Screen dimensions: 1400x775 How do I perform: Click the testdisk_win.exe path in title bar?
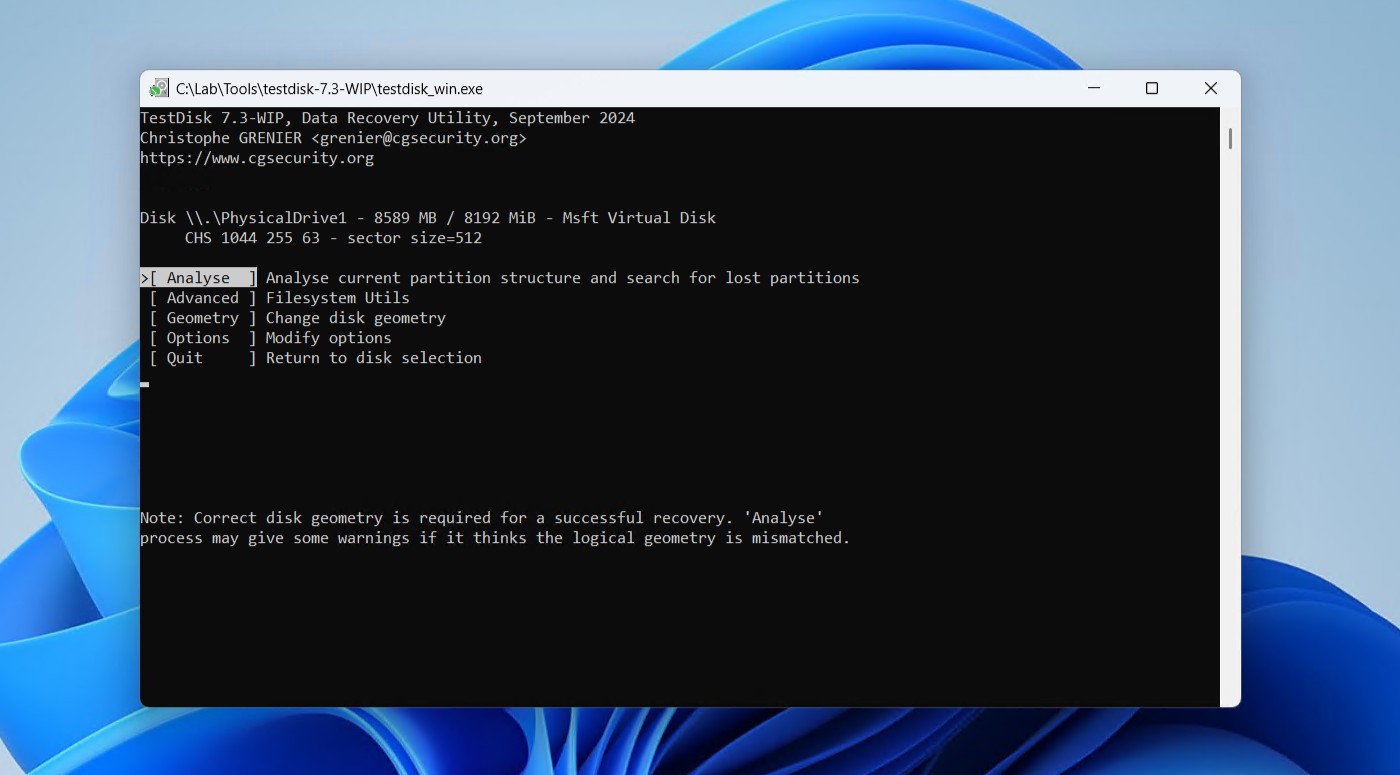pyautogui.click(x=328, y=88)
